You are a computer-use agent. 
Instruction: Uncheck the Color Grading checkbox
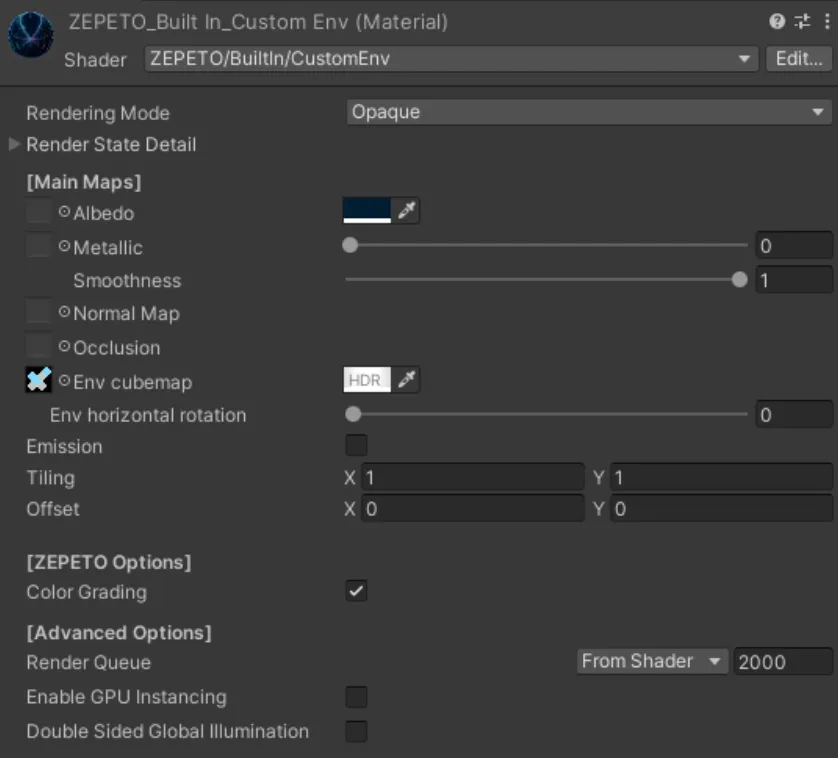(356, 591)
